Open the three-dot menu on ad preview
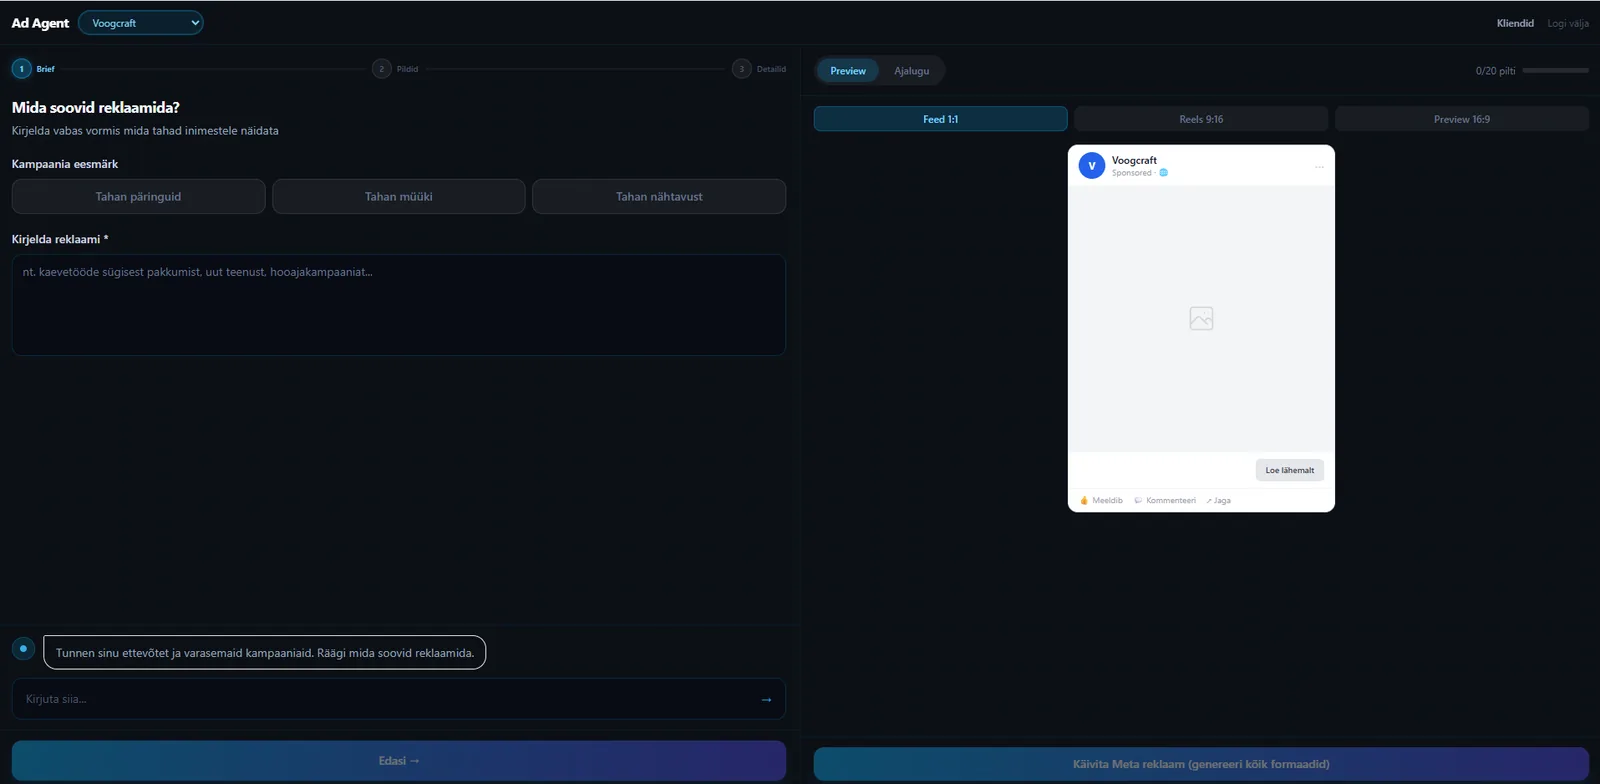Image resolution: width=1600 pixels, height=784 pixels. [x=1319, y=167]
